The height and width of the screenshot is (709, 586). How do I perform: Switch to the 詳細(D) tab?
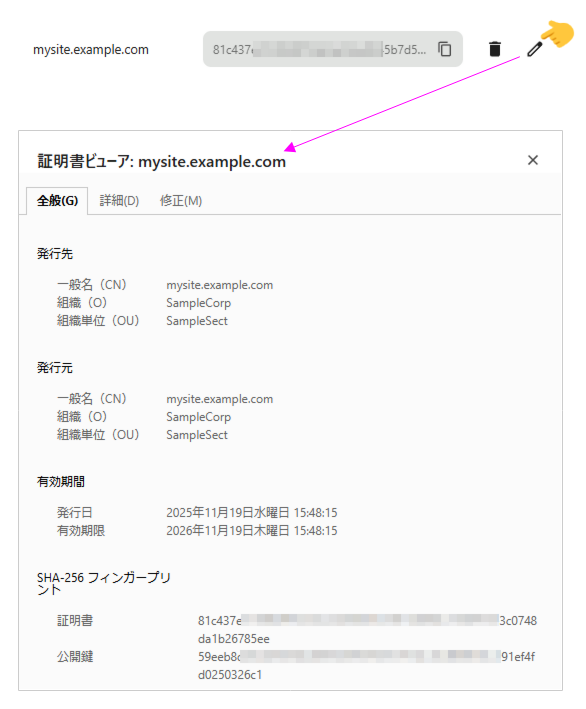pyautogui.click(x=119, y=200)
